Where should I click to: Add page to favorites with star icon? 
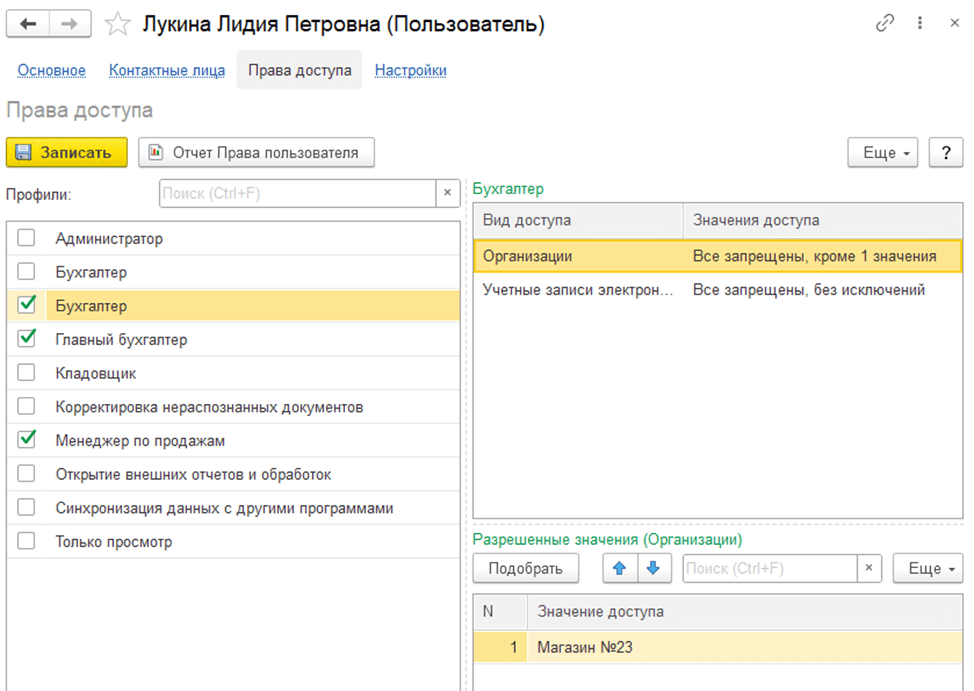[x=118, y=24]
